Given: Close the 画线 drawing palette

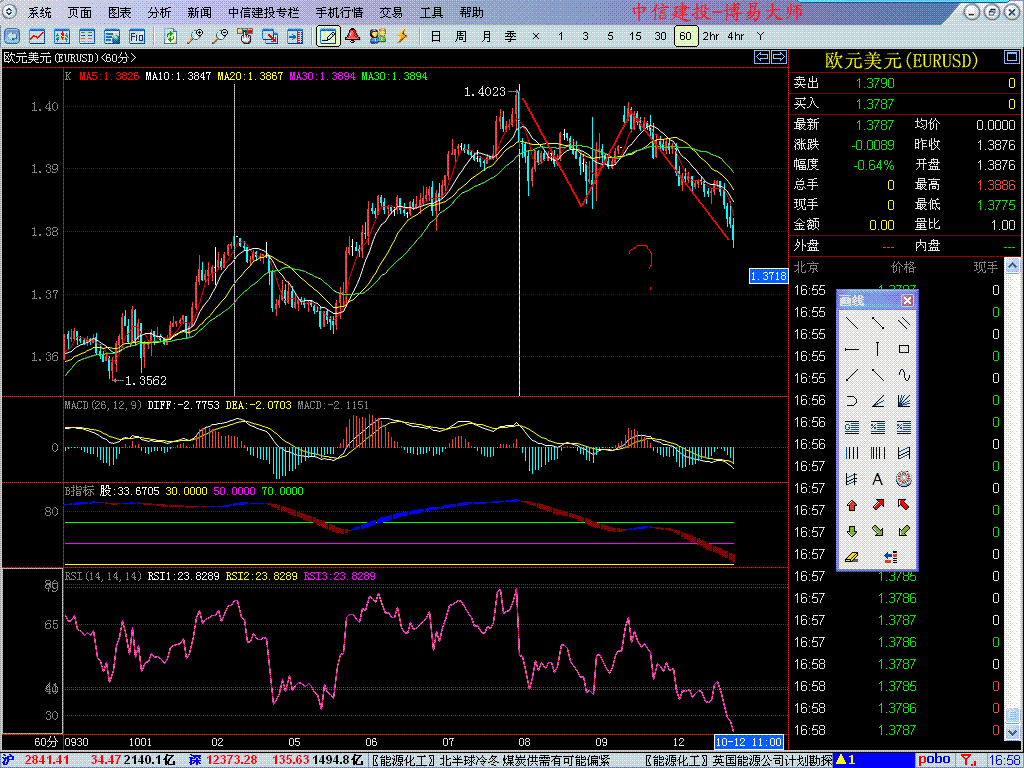Looking at the screenshot, I should 907,300.
